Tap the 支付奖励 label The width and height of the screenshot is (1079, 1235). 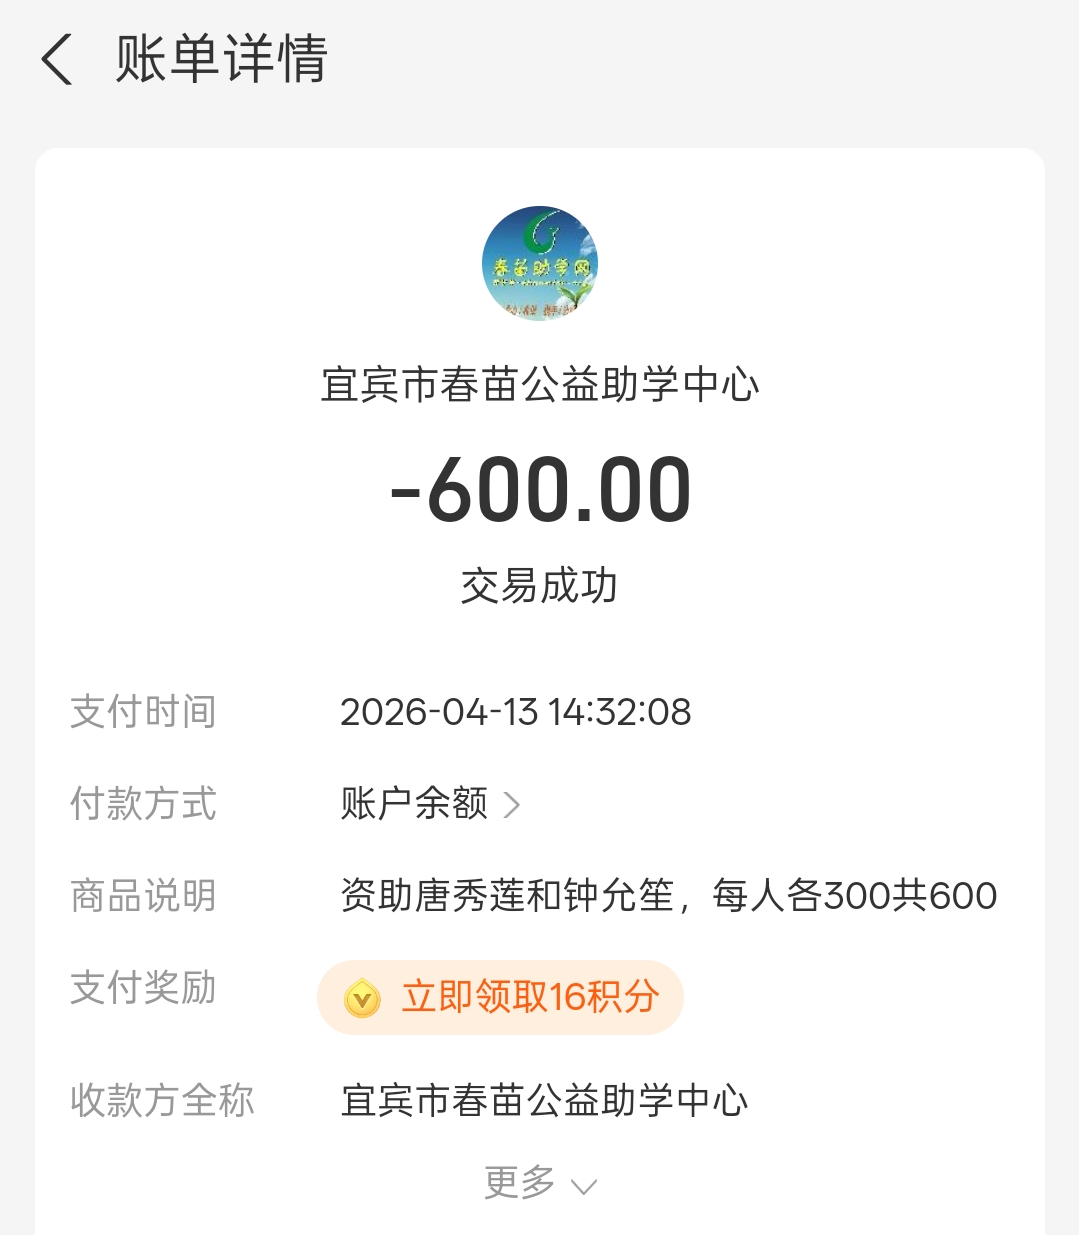point(143,987)
